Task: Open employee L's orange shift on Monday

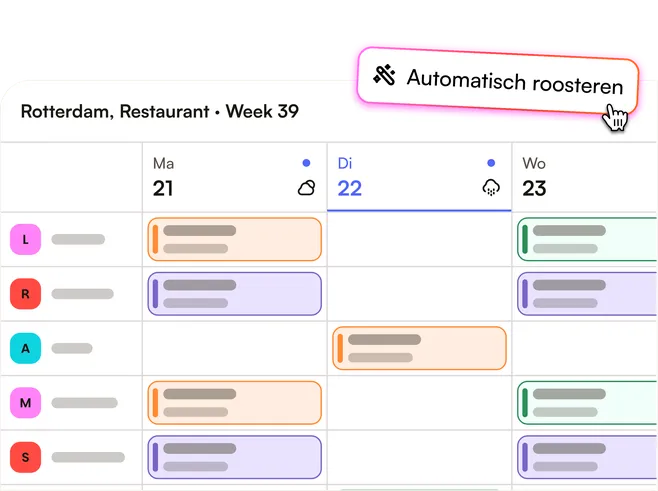Action: pos(235,239)
